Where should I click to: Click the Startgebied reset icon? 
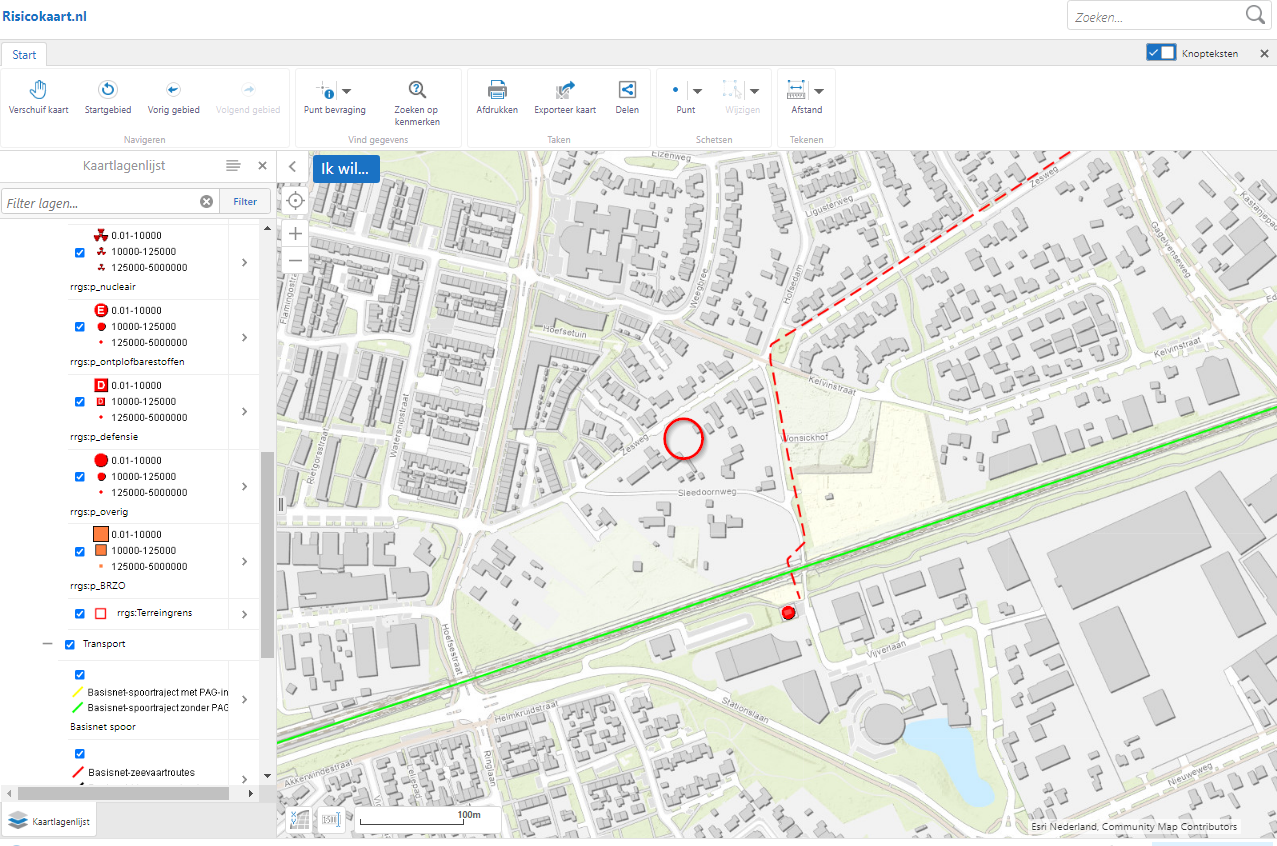coord(108,90)
